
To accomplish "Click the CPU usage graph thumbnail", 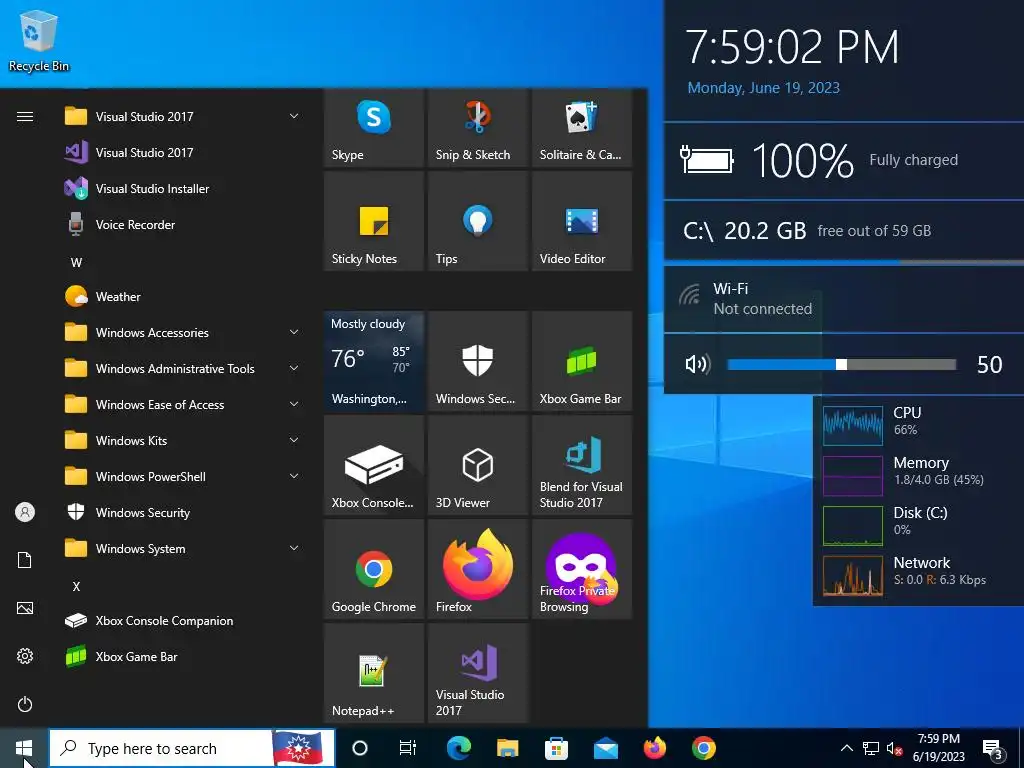I will pyautogui.click(x=852, y=426).
